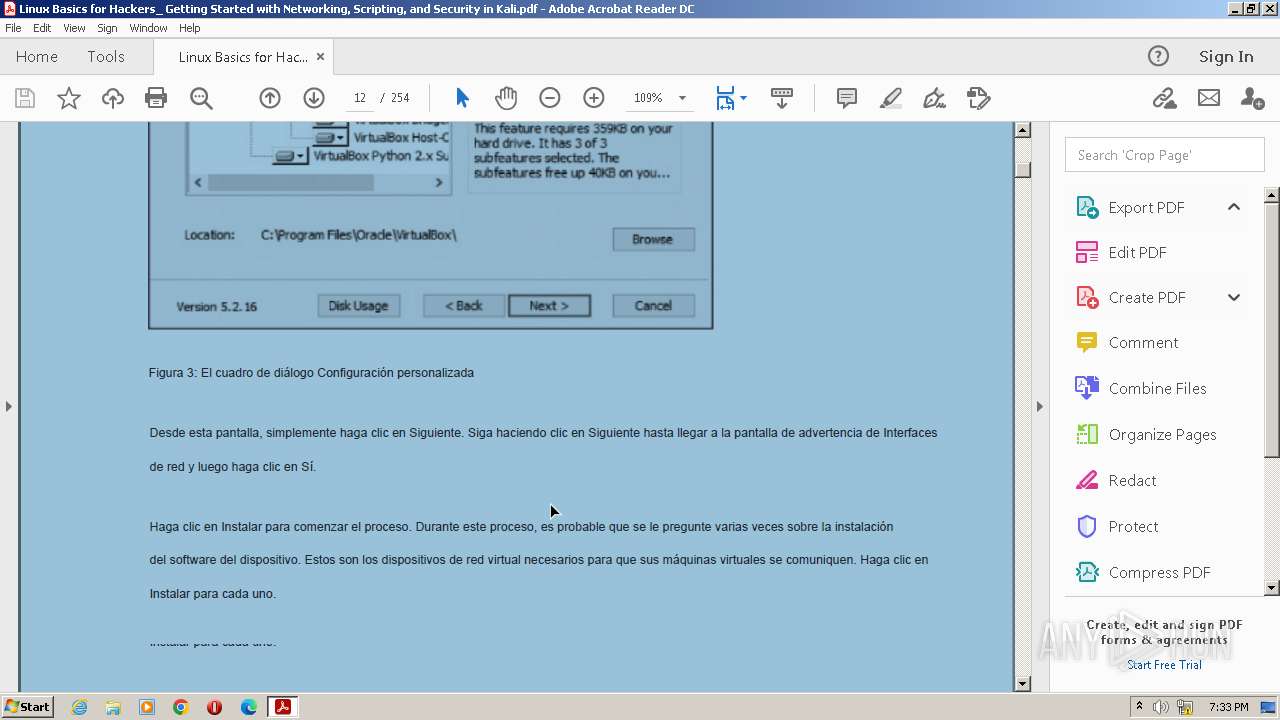Viewport: 1280px width, 720px height.
Task: Open the File menu
Action: tap(13, 28)
